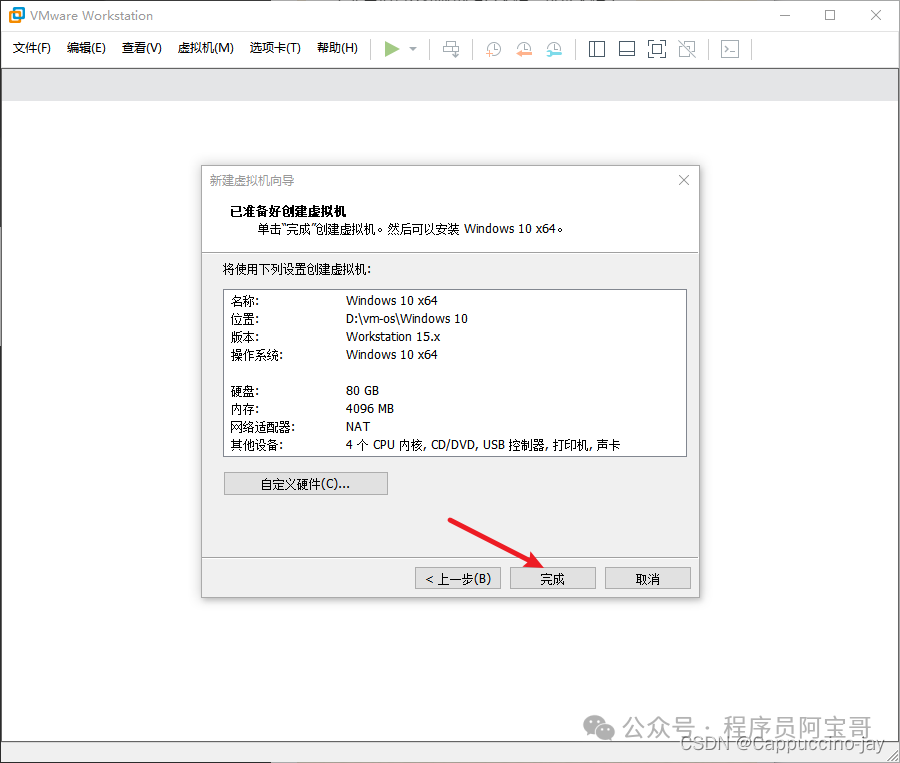Select the 操作系统 value Windows 10 x64
900x763 pixels.
coord(391,355)
